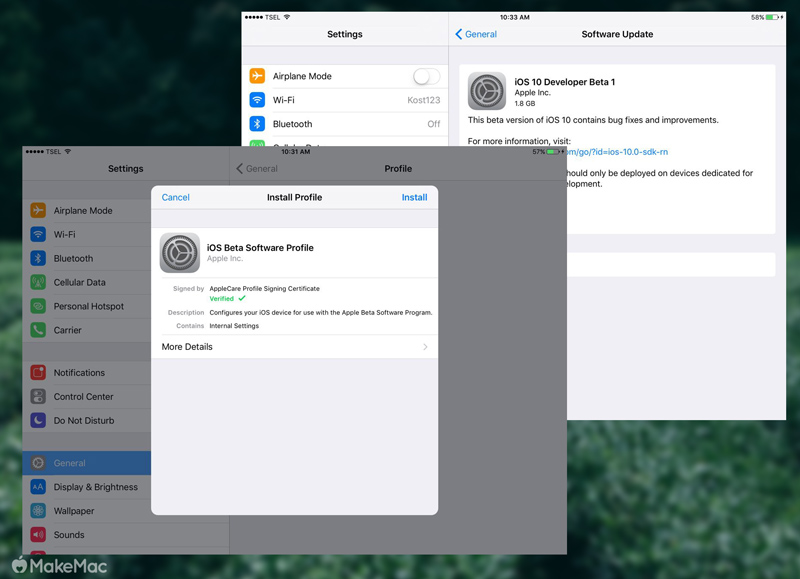Image resolution: width=800 pixels, height=579 pixels.
Task: Tap Bluetooth Off row in back window
Action: (345, 124)
